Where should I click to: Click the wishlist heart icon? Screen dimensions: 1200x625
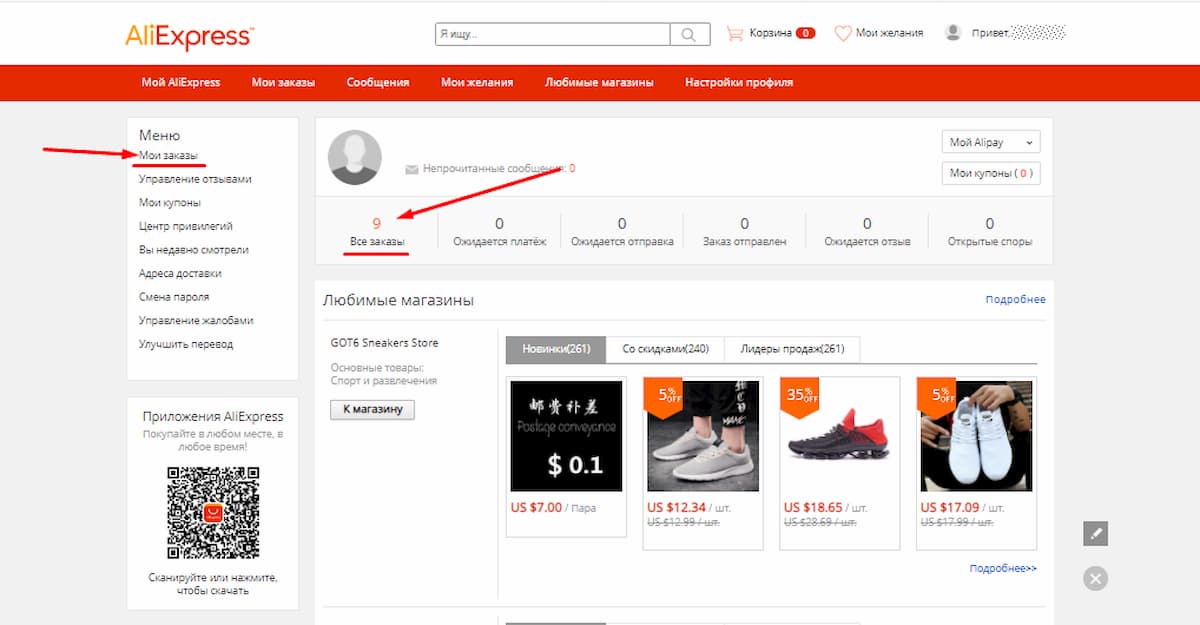point(843,33)
